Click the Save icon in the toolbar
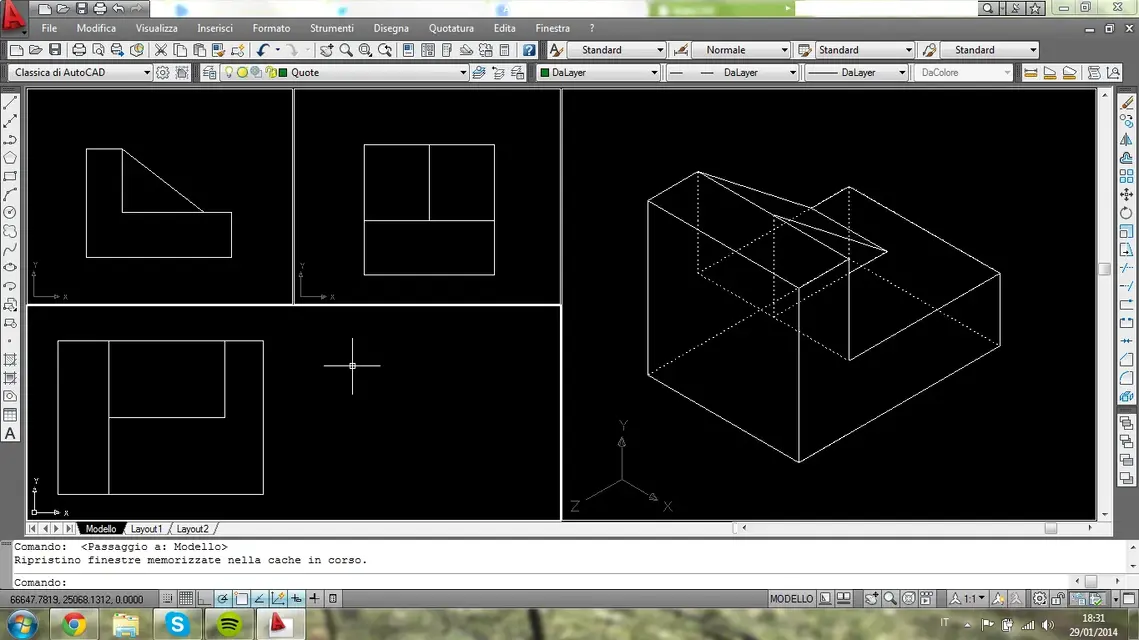The width and height of the screenshot is (1139, 640). 55,50
